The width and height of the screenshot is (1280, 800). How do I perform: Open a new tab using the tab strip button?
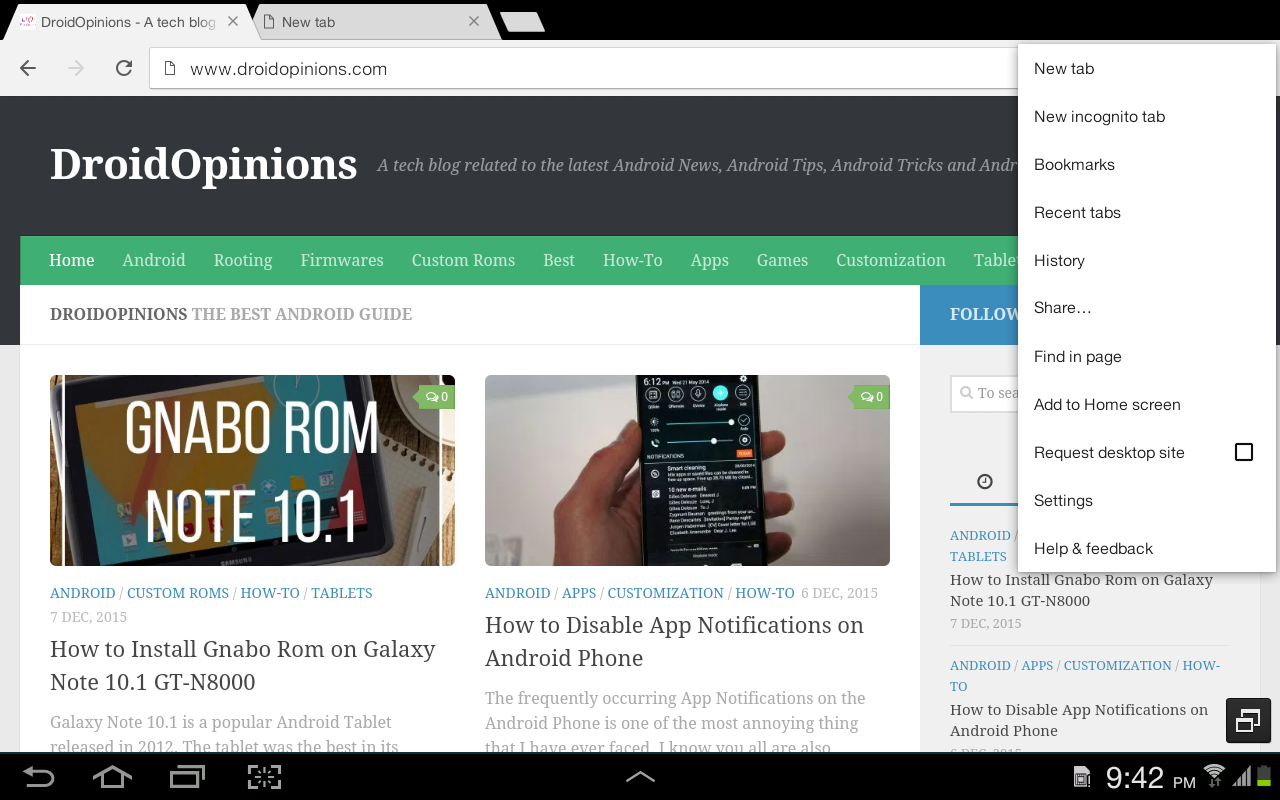click(x=522, y=22)
